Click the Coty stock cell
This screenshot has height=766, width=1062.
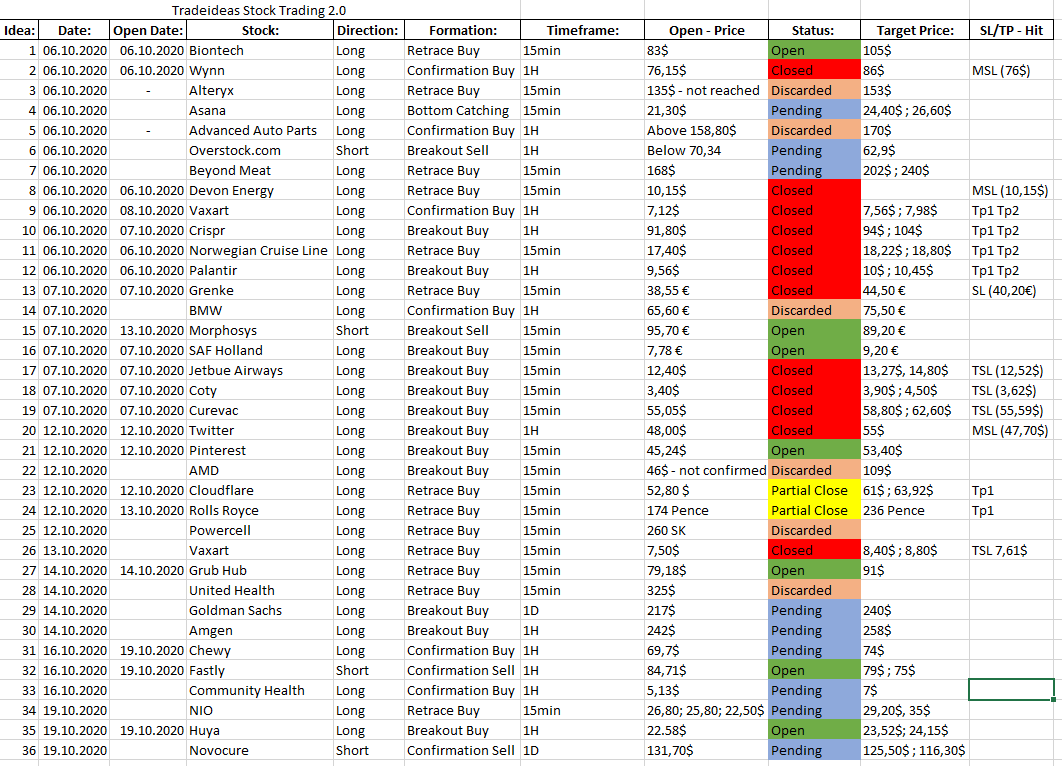(x=260, y=390)
